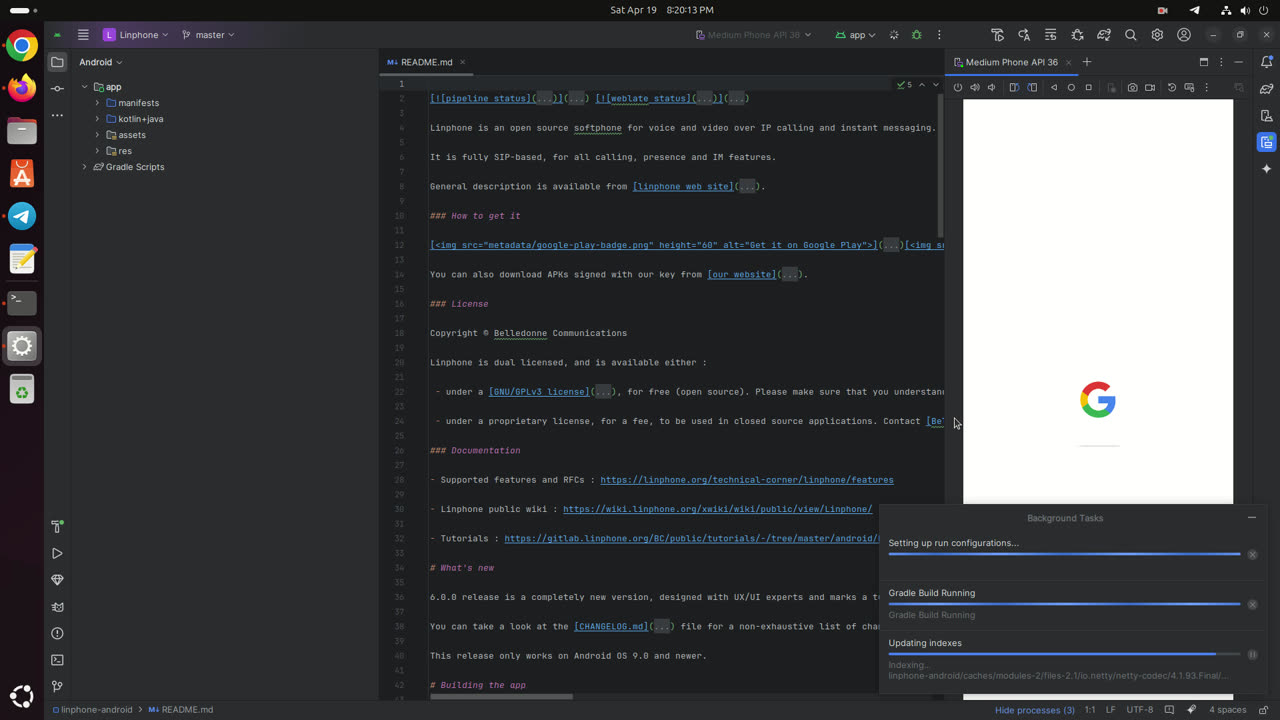Close the README.md tab
Viewport: 1280px width, 720px height.
[x=463, y=62]
